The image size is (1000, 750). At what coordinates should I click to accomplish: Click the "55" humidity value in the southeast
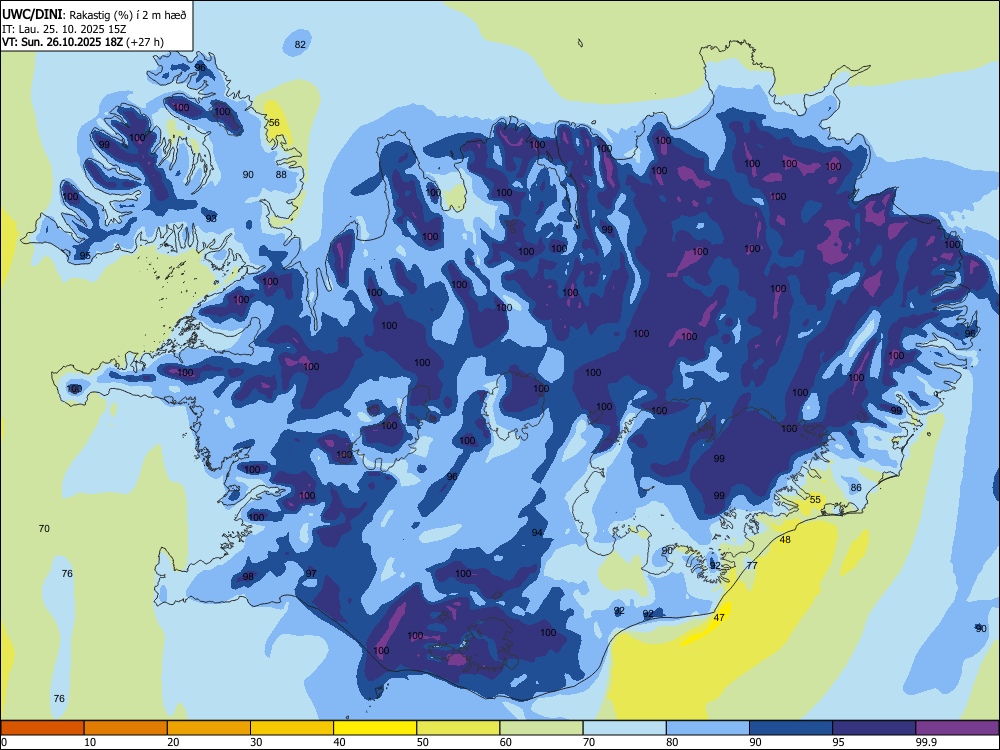tap(815, 499)
